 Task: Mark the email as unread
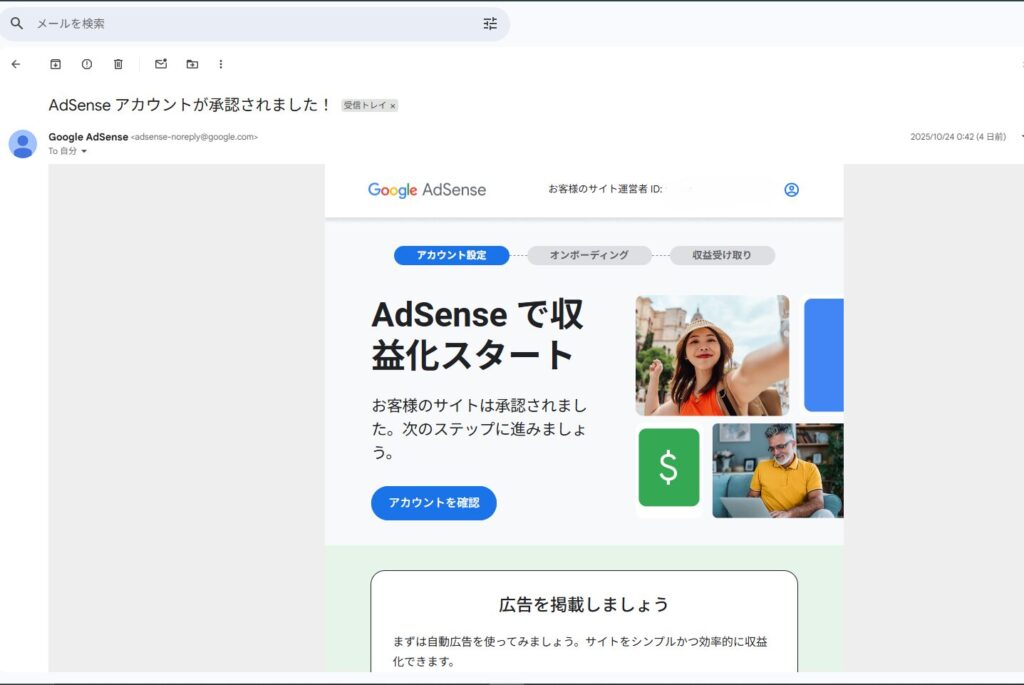point(160,64)
